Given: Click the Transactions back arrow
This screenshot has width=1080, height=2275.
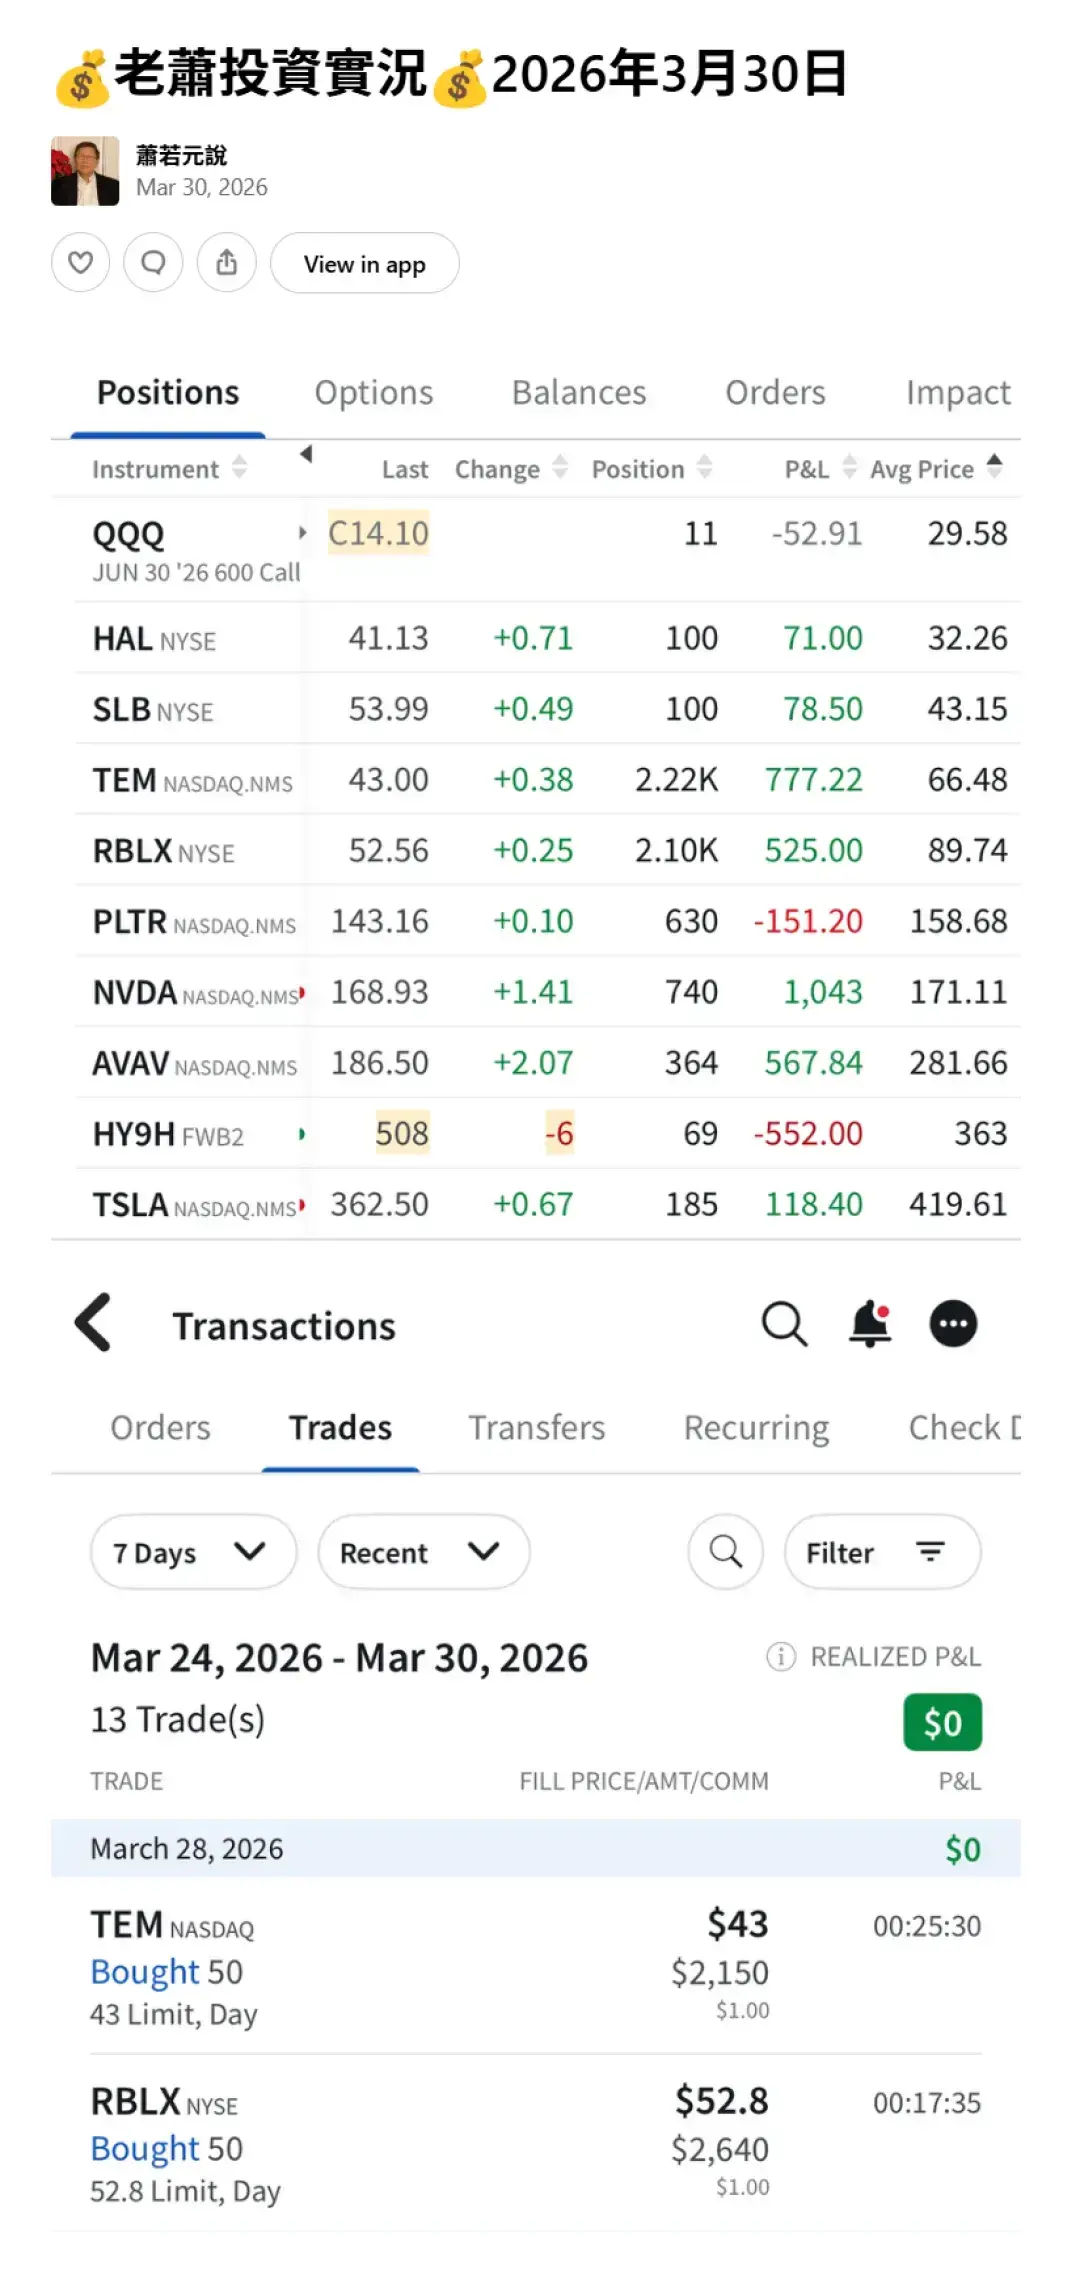Looking at the screenshot, I should tap(94, 1323).
